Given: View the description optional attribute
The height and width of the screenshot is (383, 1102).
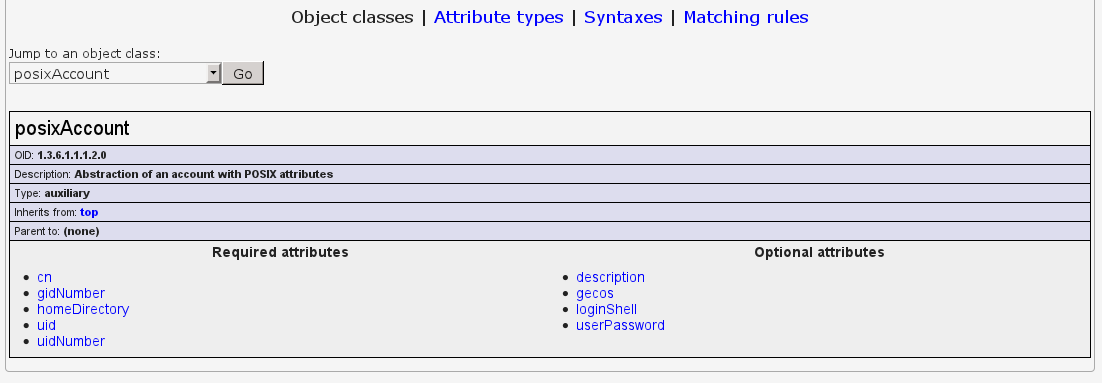Looking at the screenshot, I should (610, 278).
